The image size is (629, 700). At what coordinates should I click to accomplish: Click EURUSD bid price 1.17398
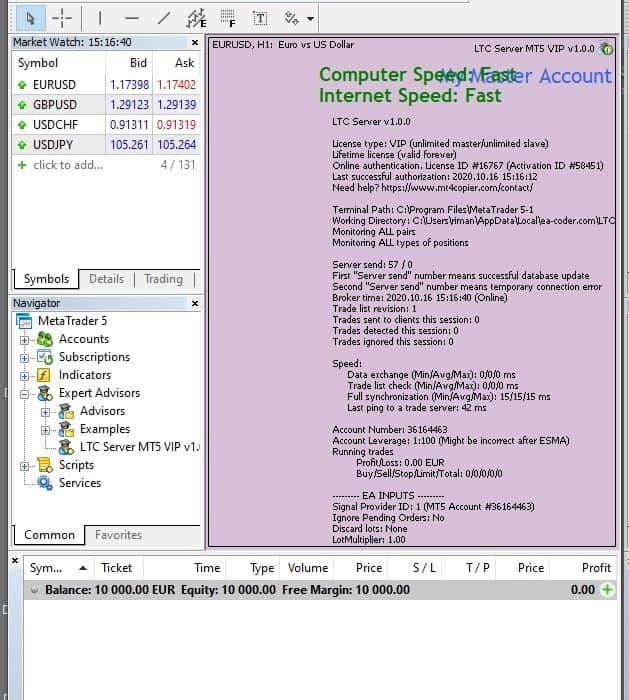(129, 84)
